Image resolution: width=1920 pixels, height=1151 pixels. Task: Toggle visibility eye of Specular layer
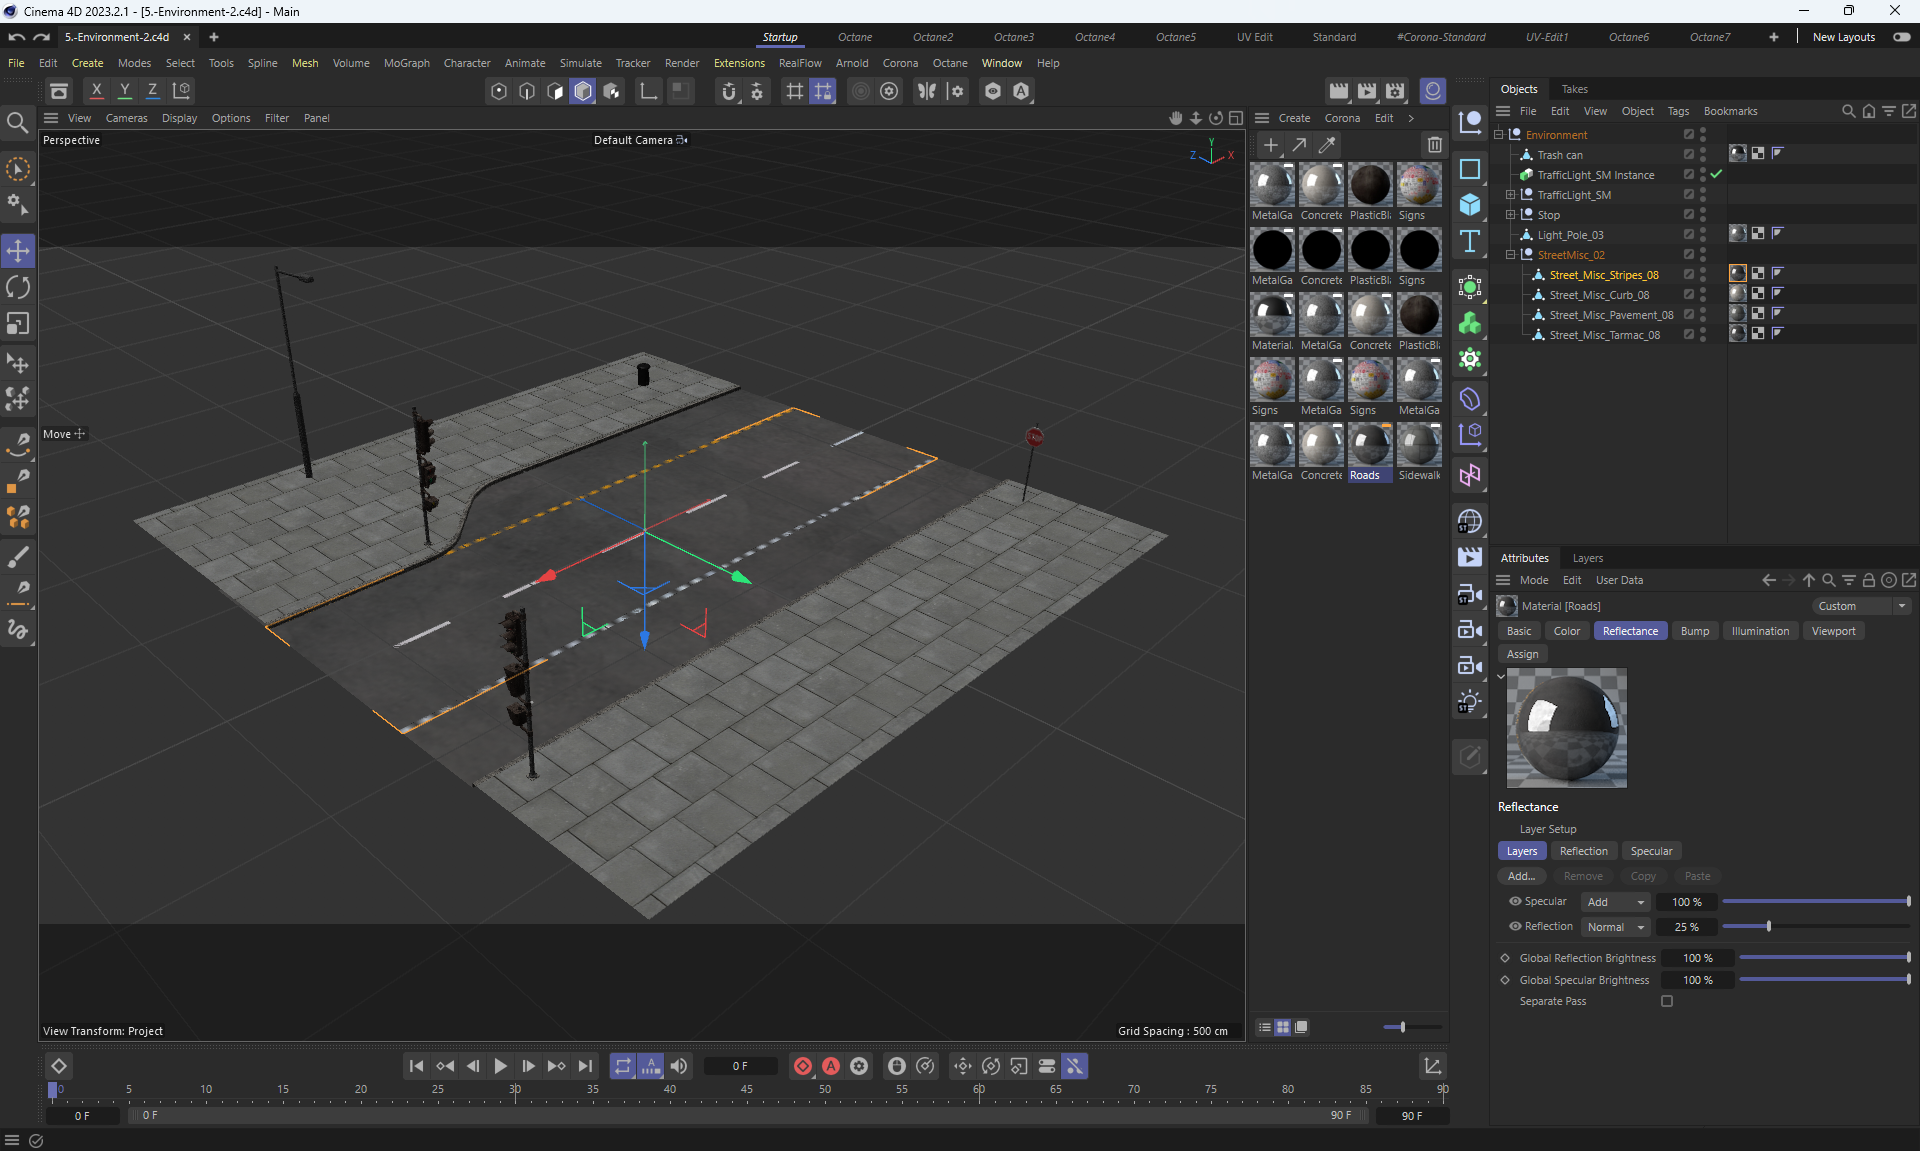[x=1515, y=901]
